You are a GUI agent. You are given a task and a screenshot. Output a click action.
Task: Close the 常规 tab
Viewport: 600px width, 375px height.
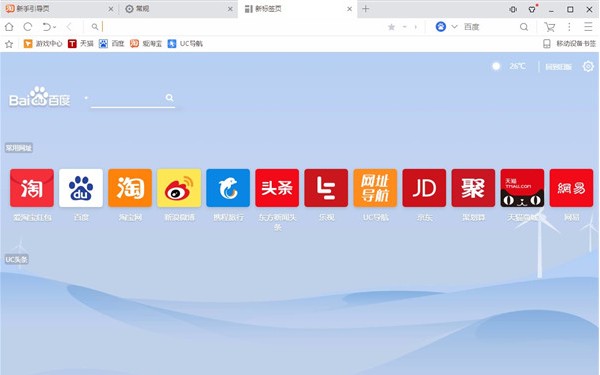point(230,9)
